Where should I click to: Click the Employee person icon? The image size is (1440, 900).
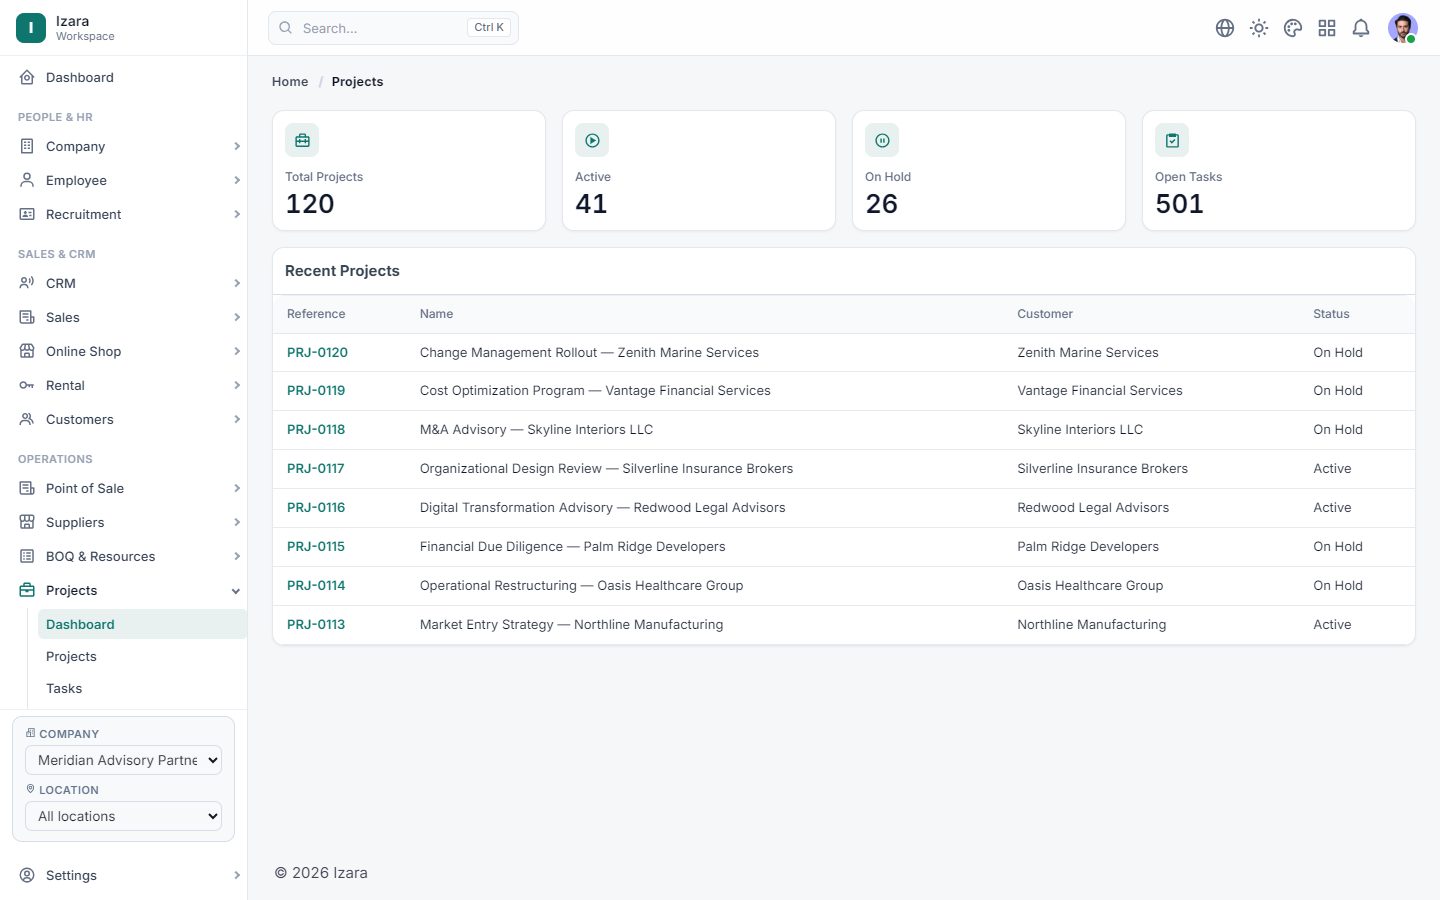point(27,180)
